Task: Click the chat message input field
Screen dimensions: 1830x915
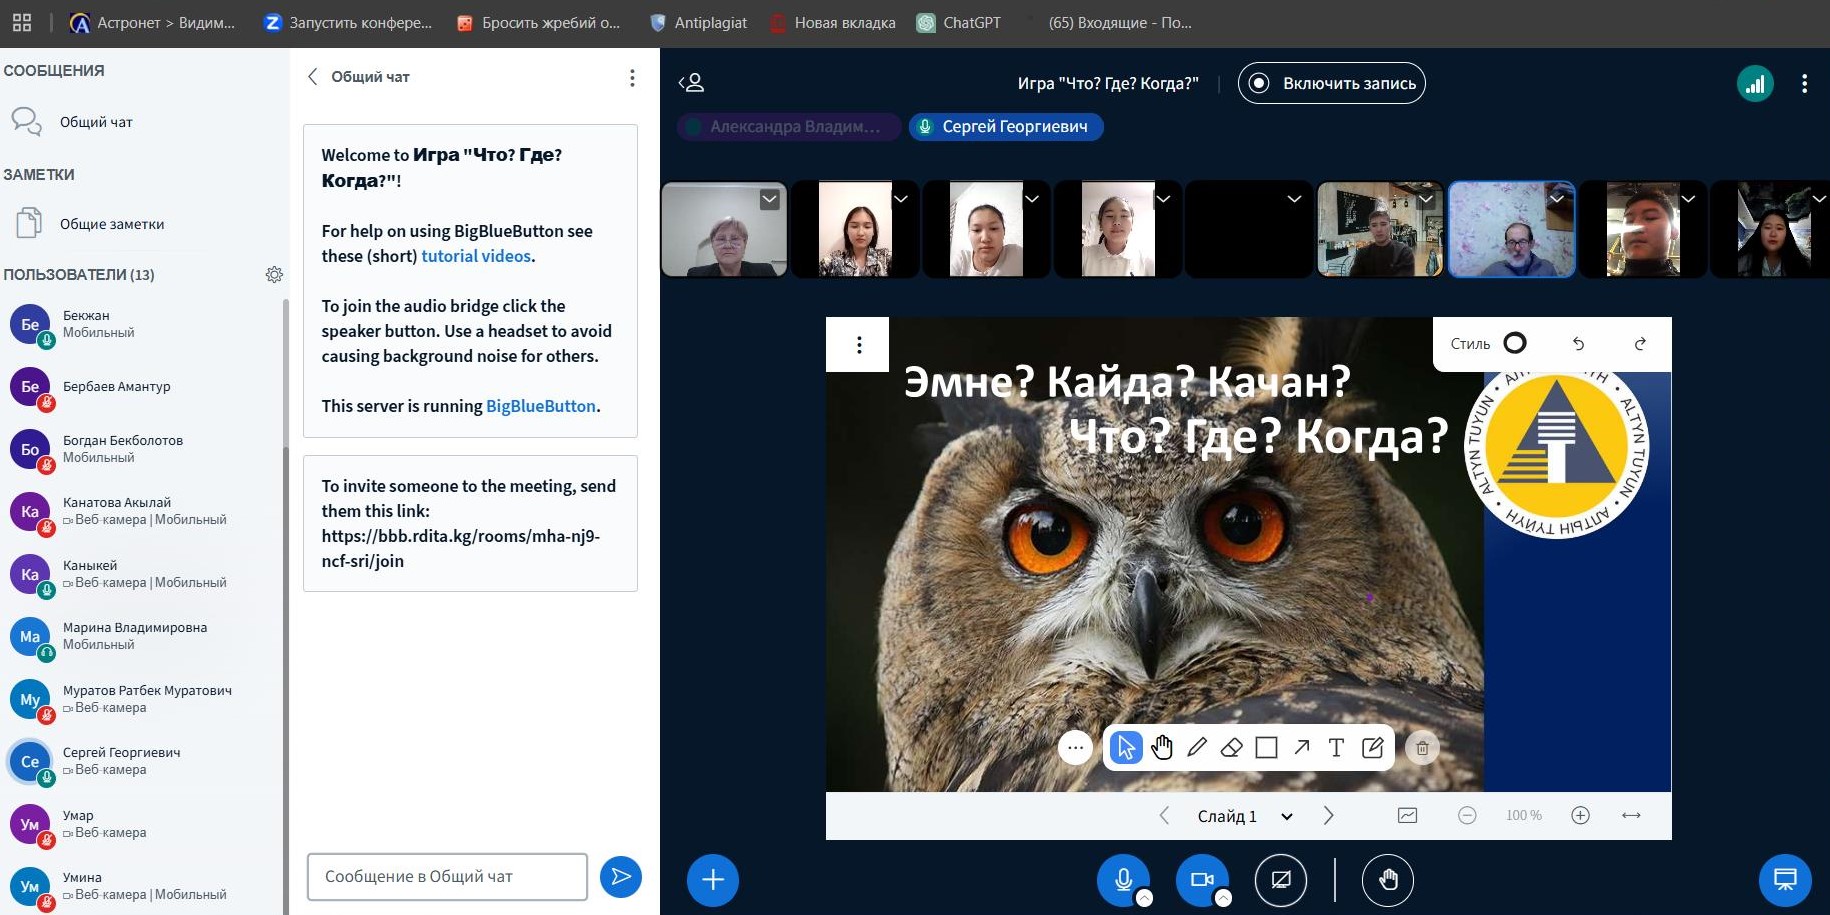Action: pyautogui.click(x=447, y=876)
